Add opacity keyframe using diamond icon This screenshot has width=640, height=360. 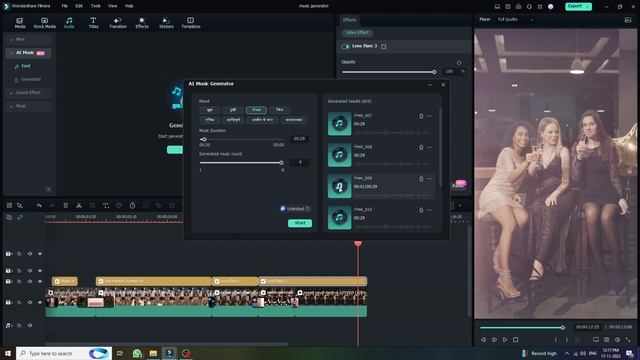[x=459, y=62]
